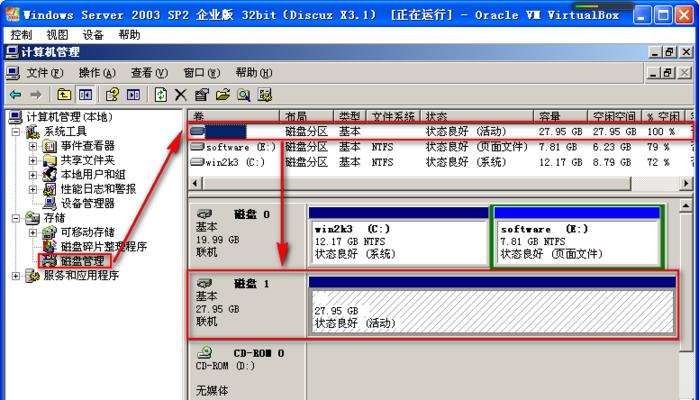Expand the 服务和应用程序 node
The image size is (699, 400).
click(16, 276)
